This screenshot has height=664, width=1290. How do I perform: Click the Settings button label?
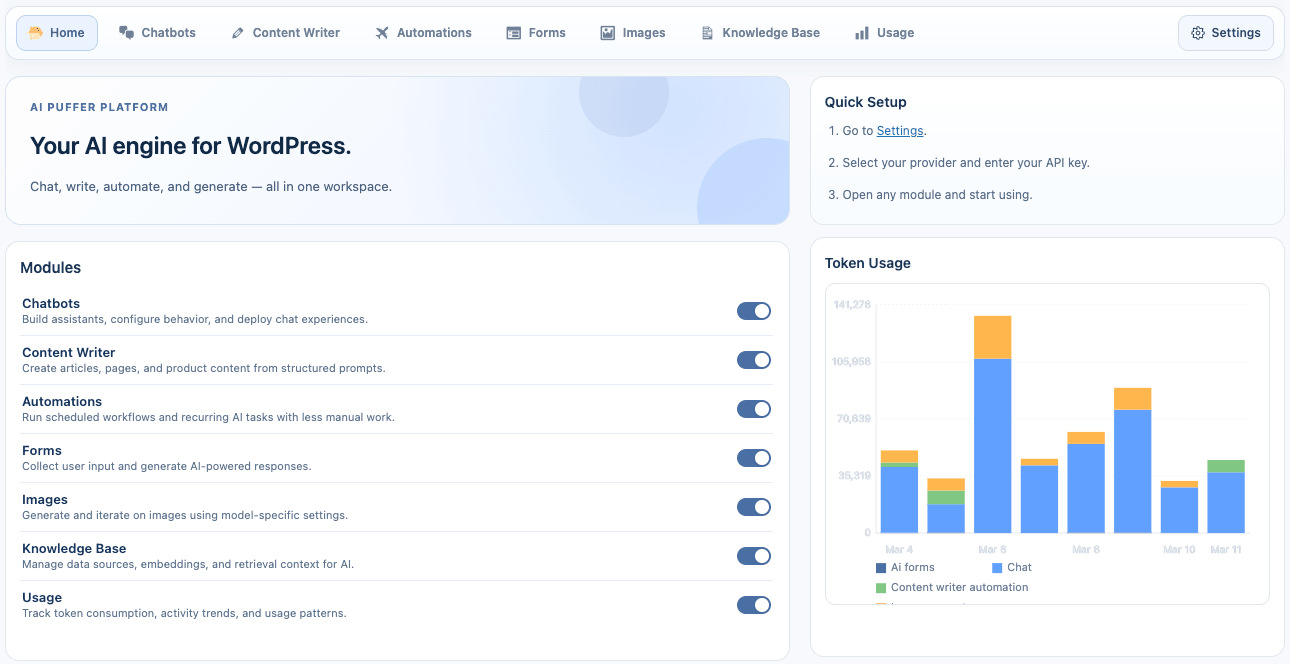tap(1236, 33)
